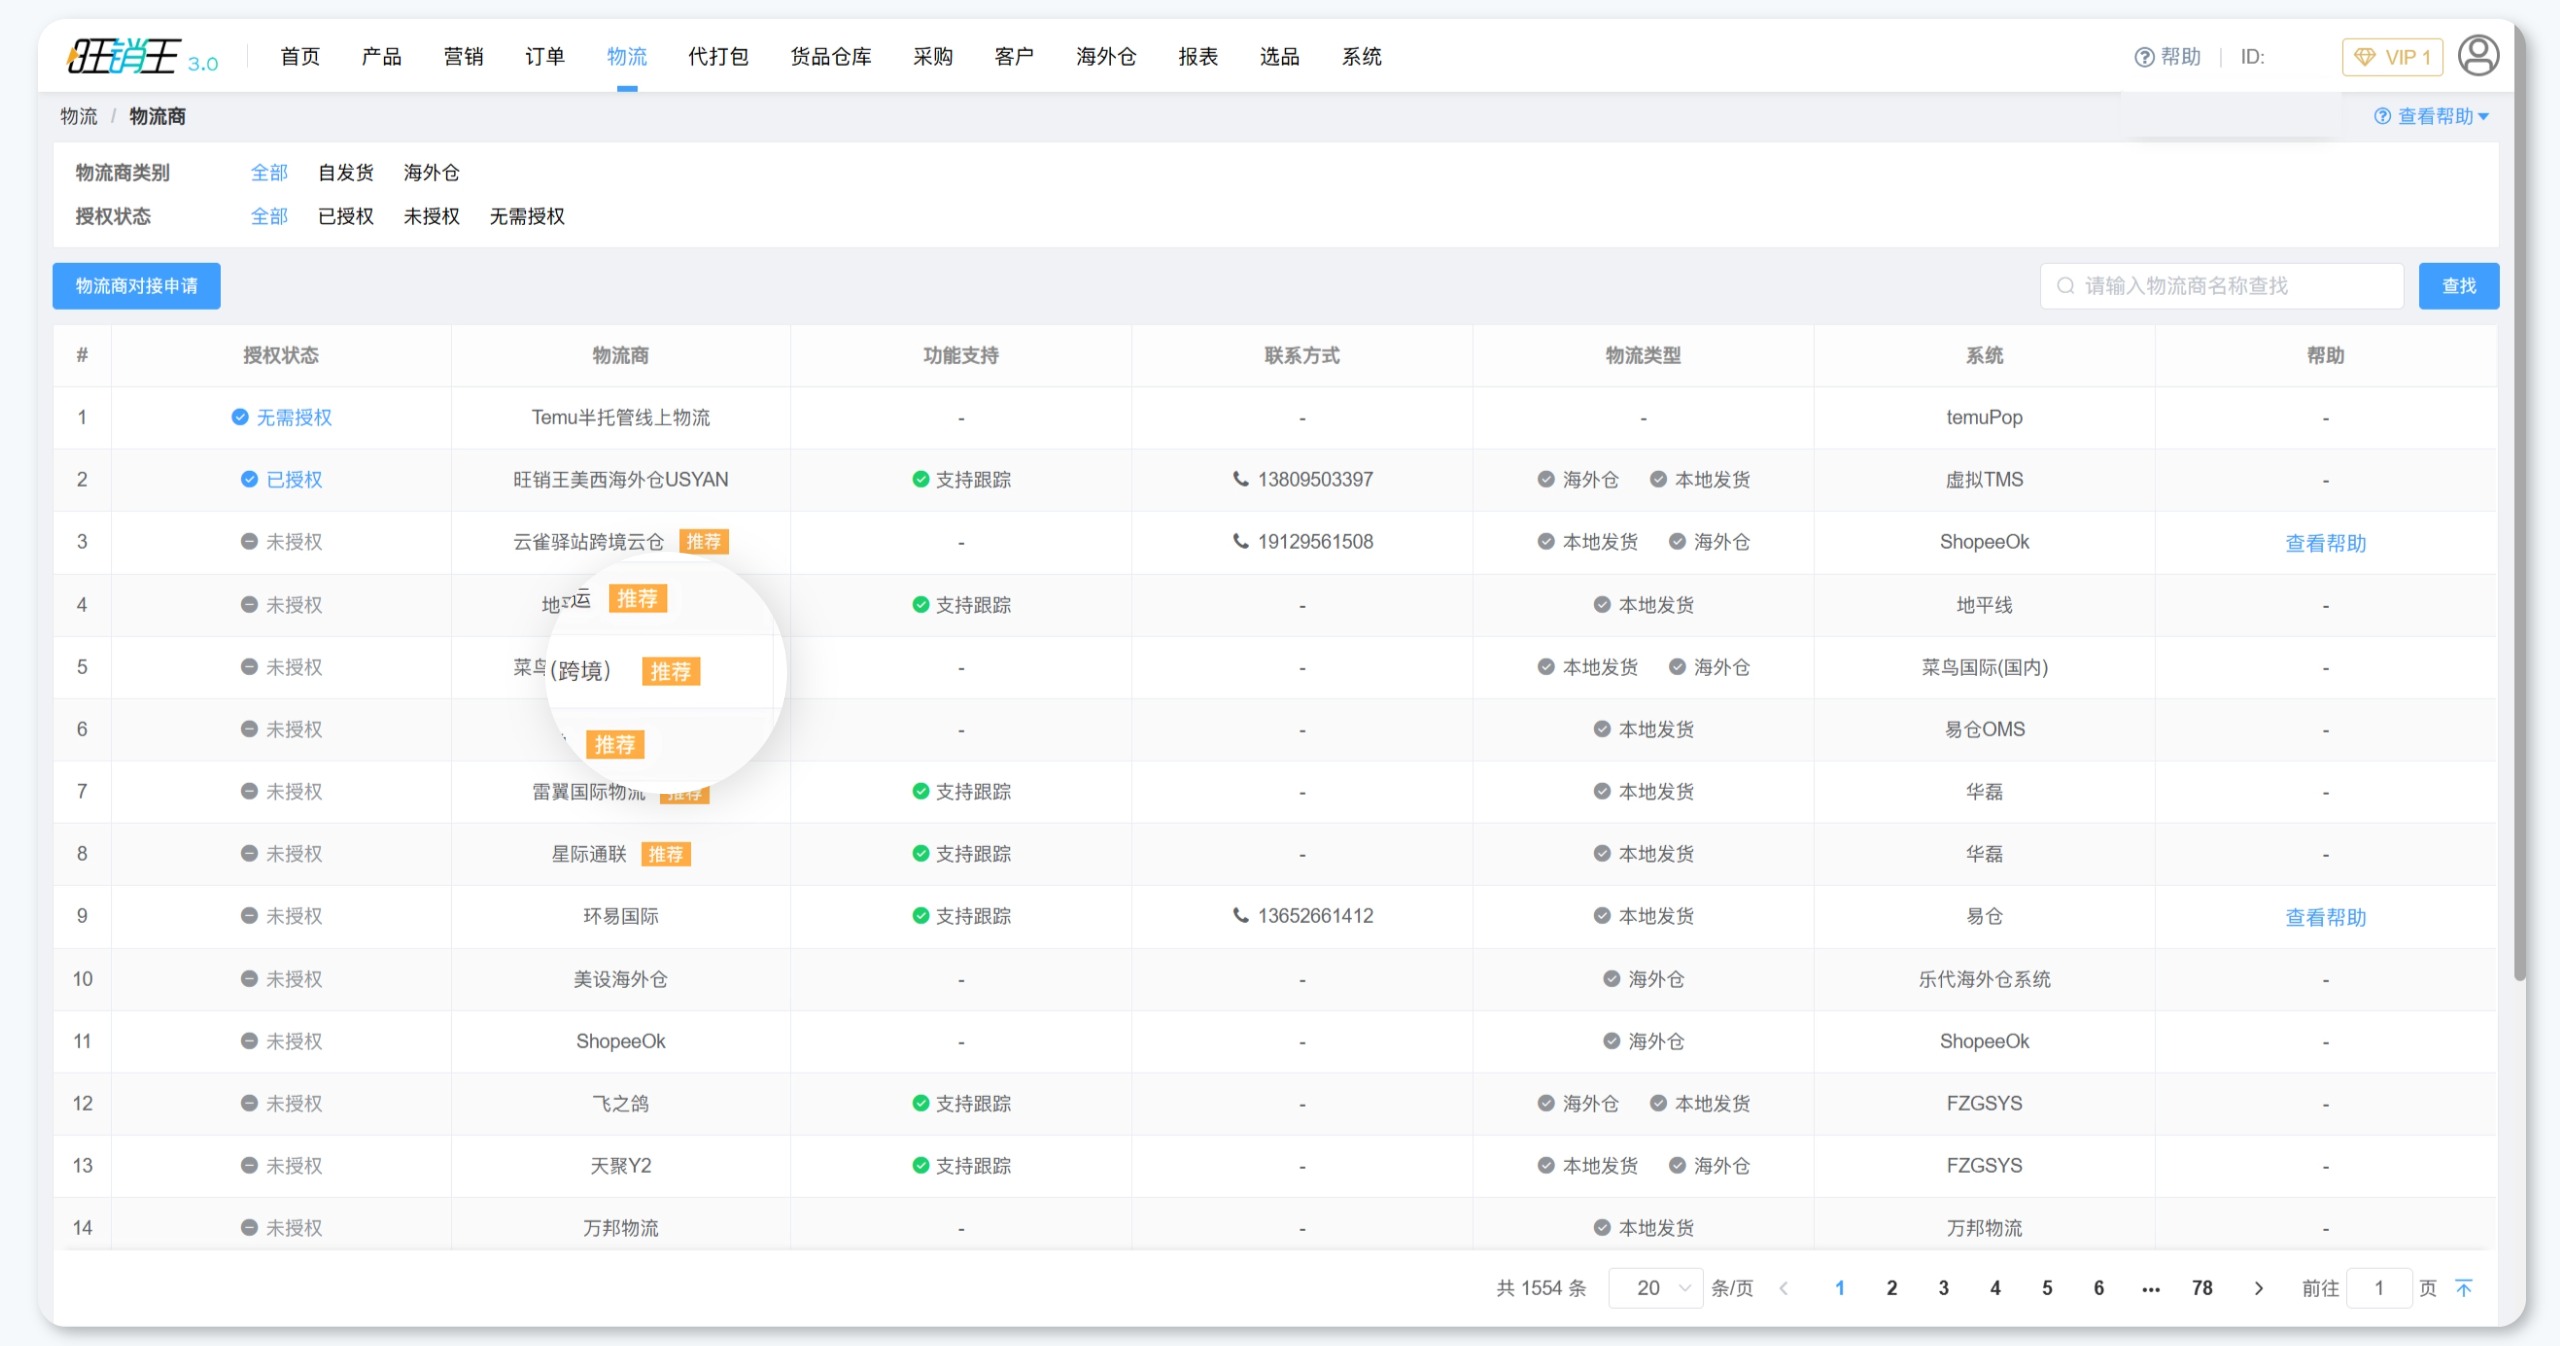Viewport: 2560px width, 1346px height.
Task: Expand the 查看帮助 dropdown at top right
Action: 2432,116
